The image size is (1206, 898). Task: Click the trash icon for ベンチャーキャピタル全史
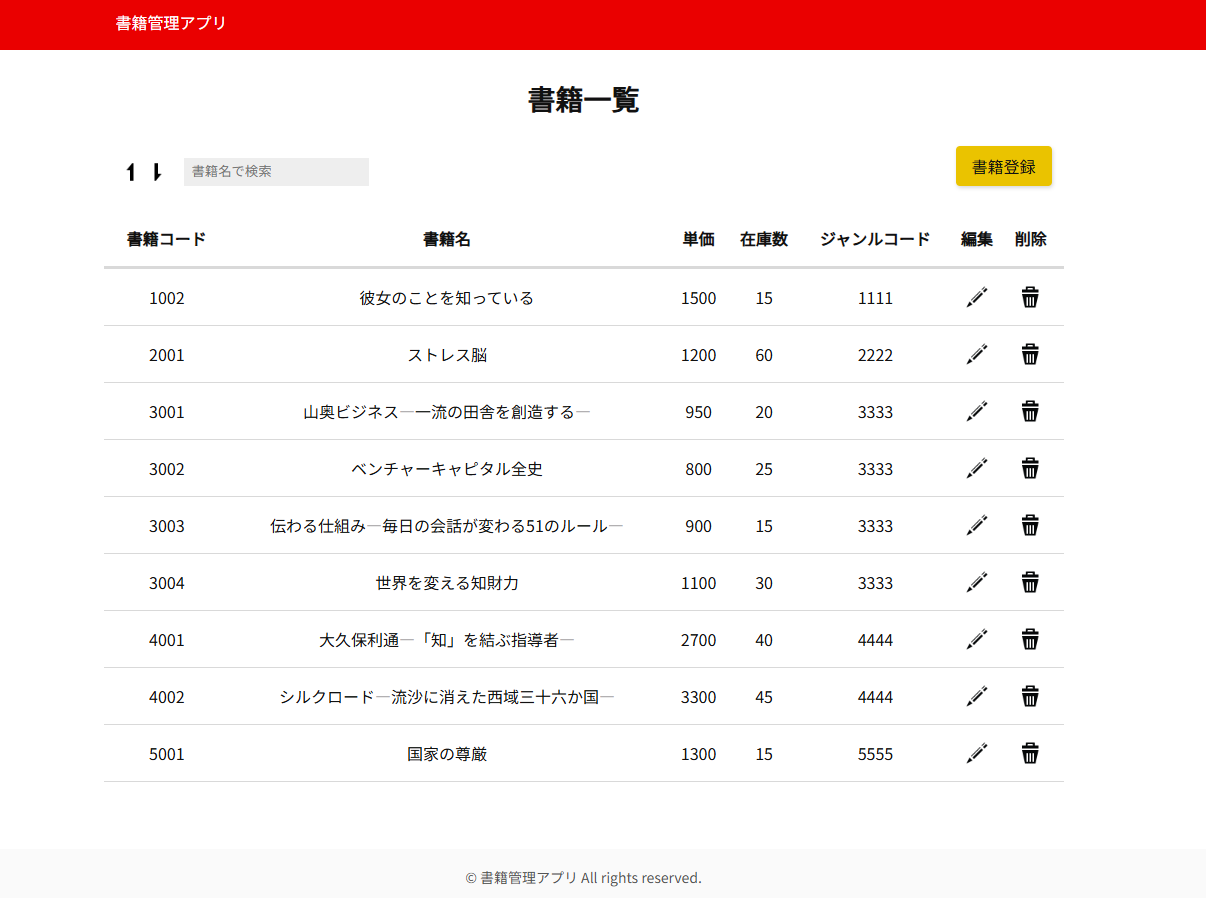tap(1030, 468)
